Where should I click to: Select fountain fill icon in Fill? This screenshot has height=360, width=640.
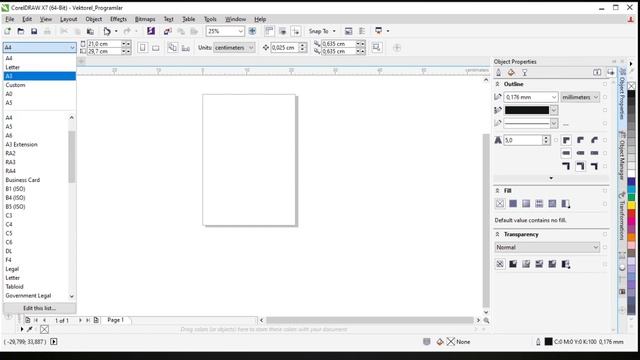click(526, 204)
